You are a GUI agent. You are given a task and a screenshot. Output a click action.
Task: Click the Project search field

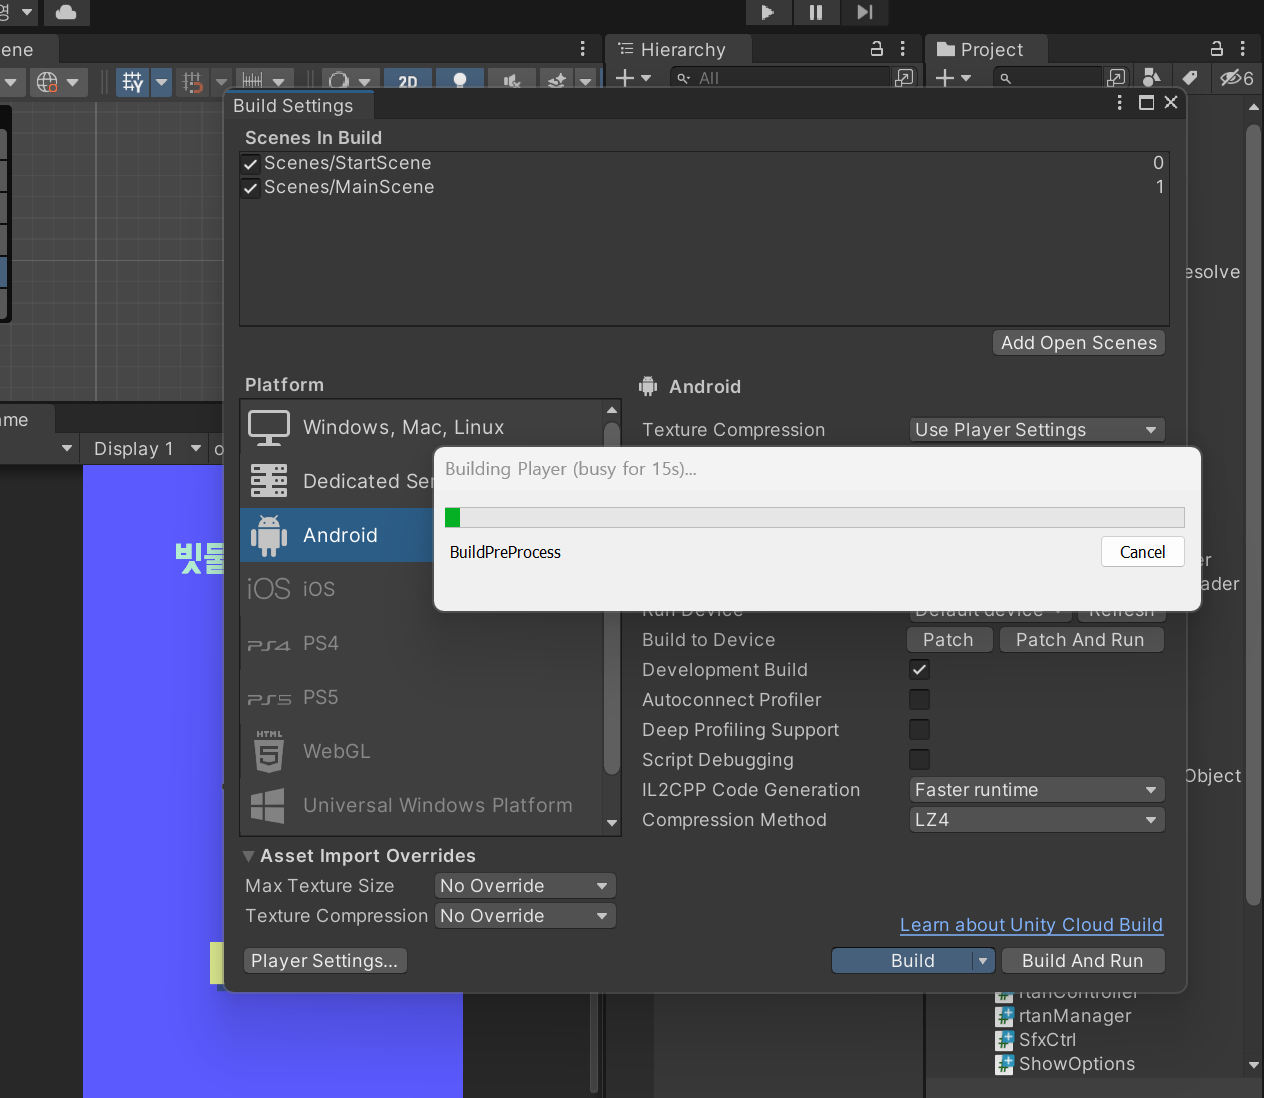1048,78
